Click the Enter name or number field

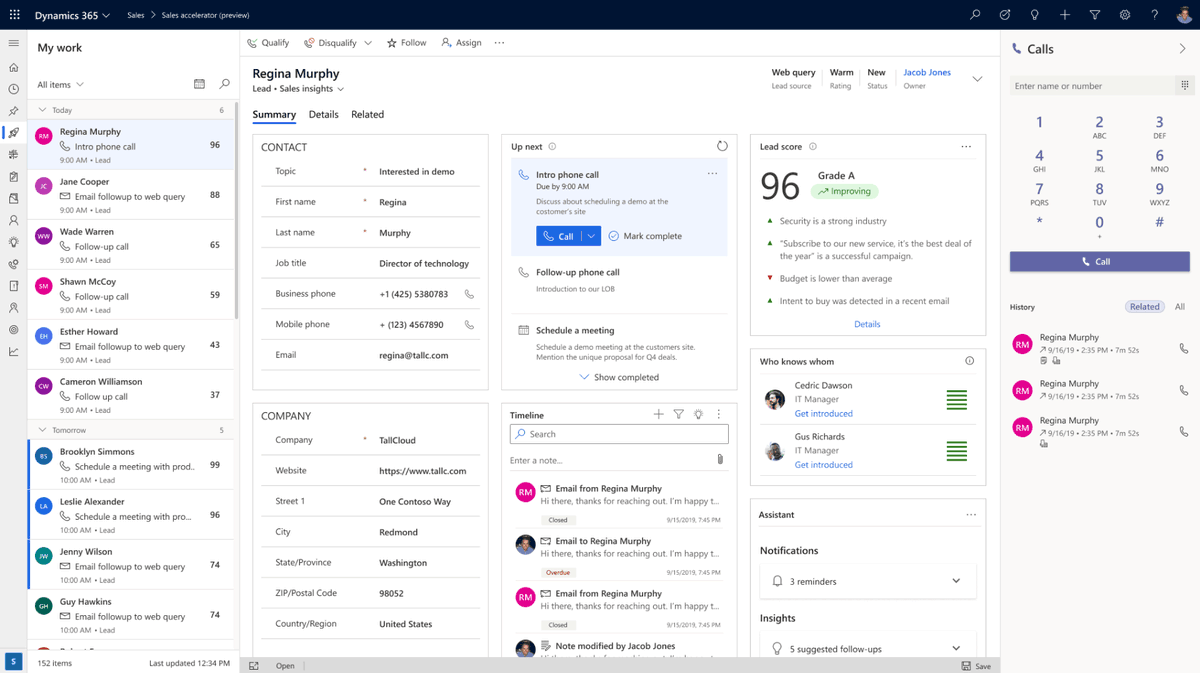point(1091,86)
